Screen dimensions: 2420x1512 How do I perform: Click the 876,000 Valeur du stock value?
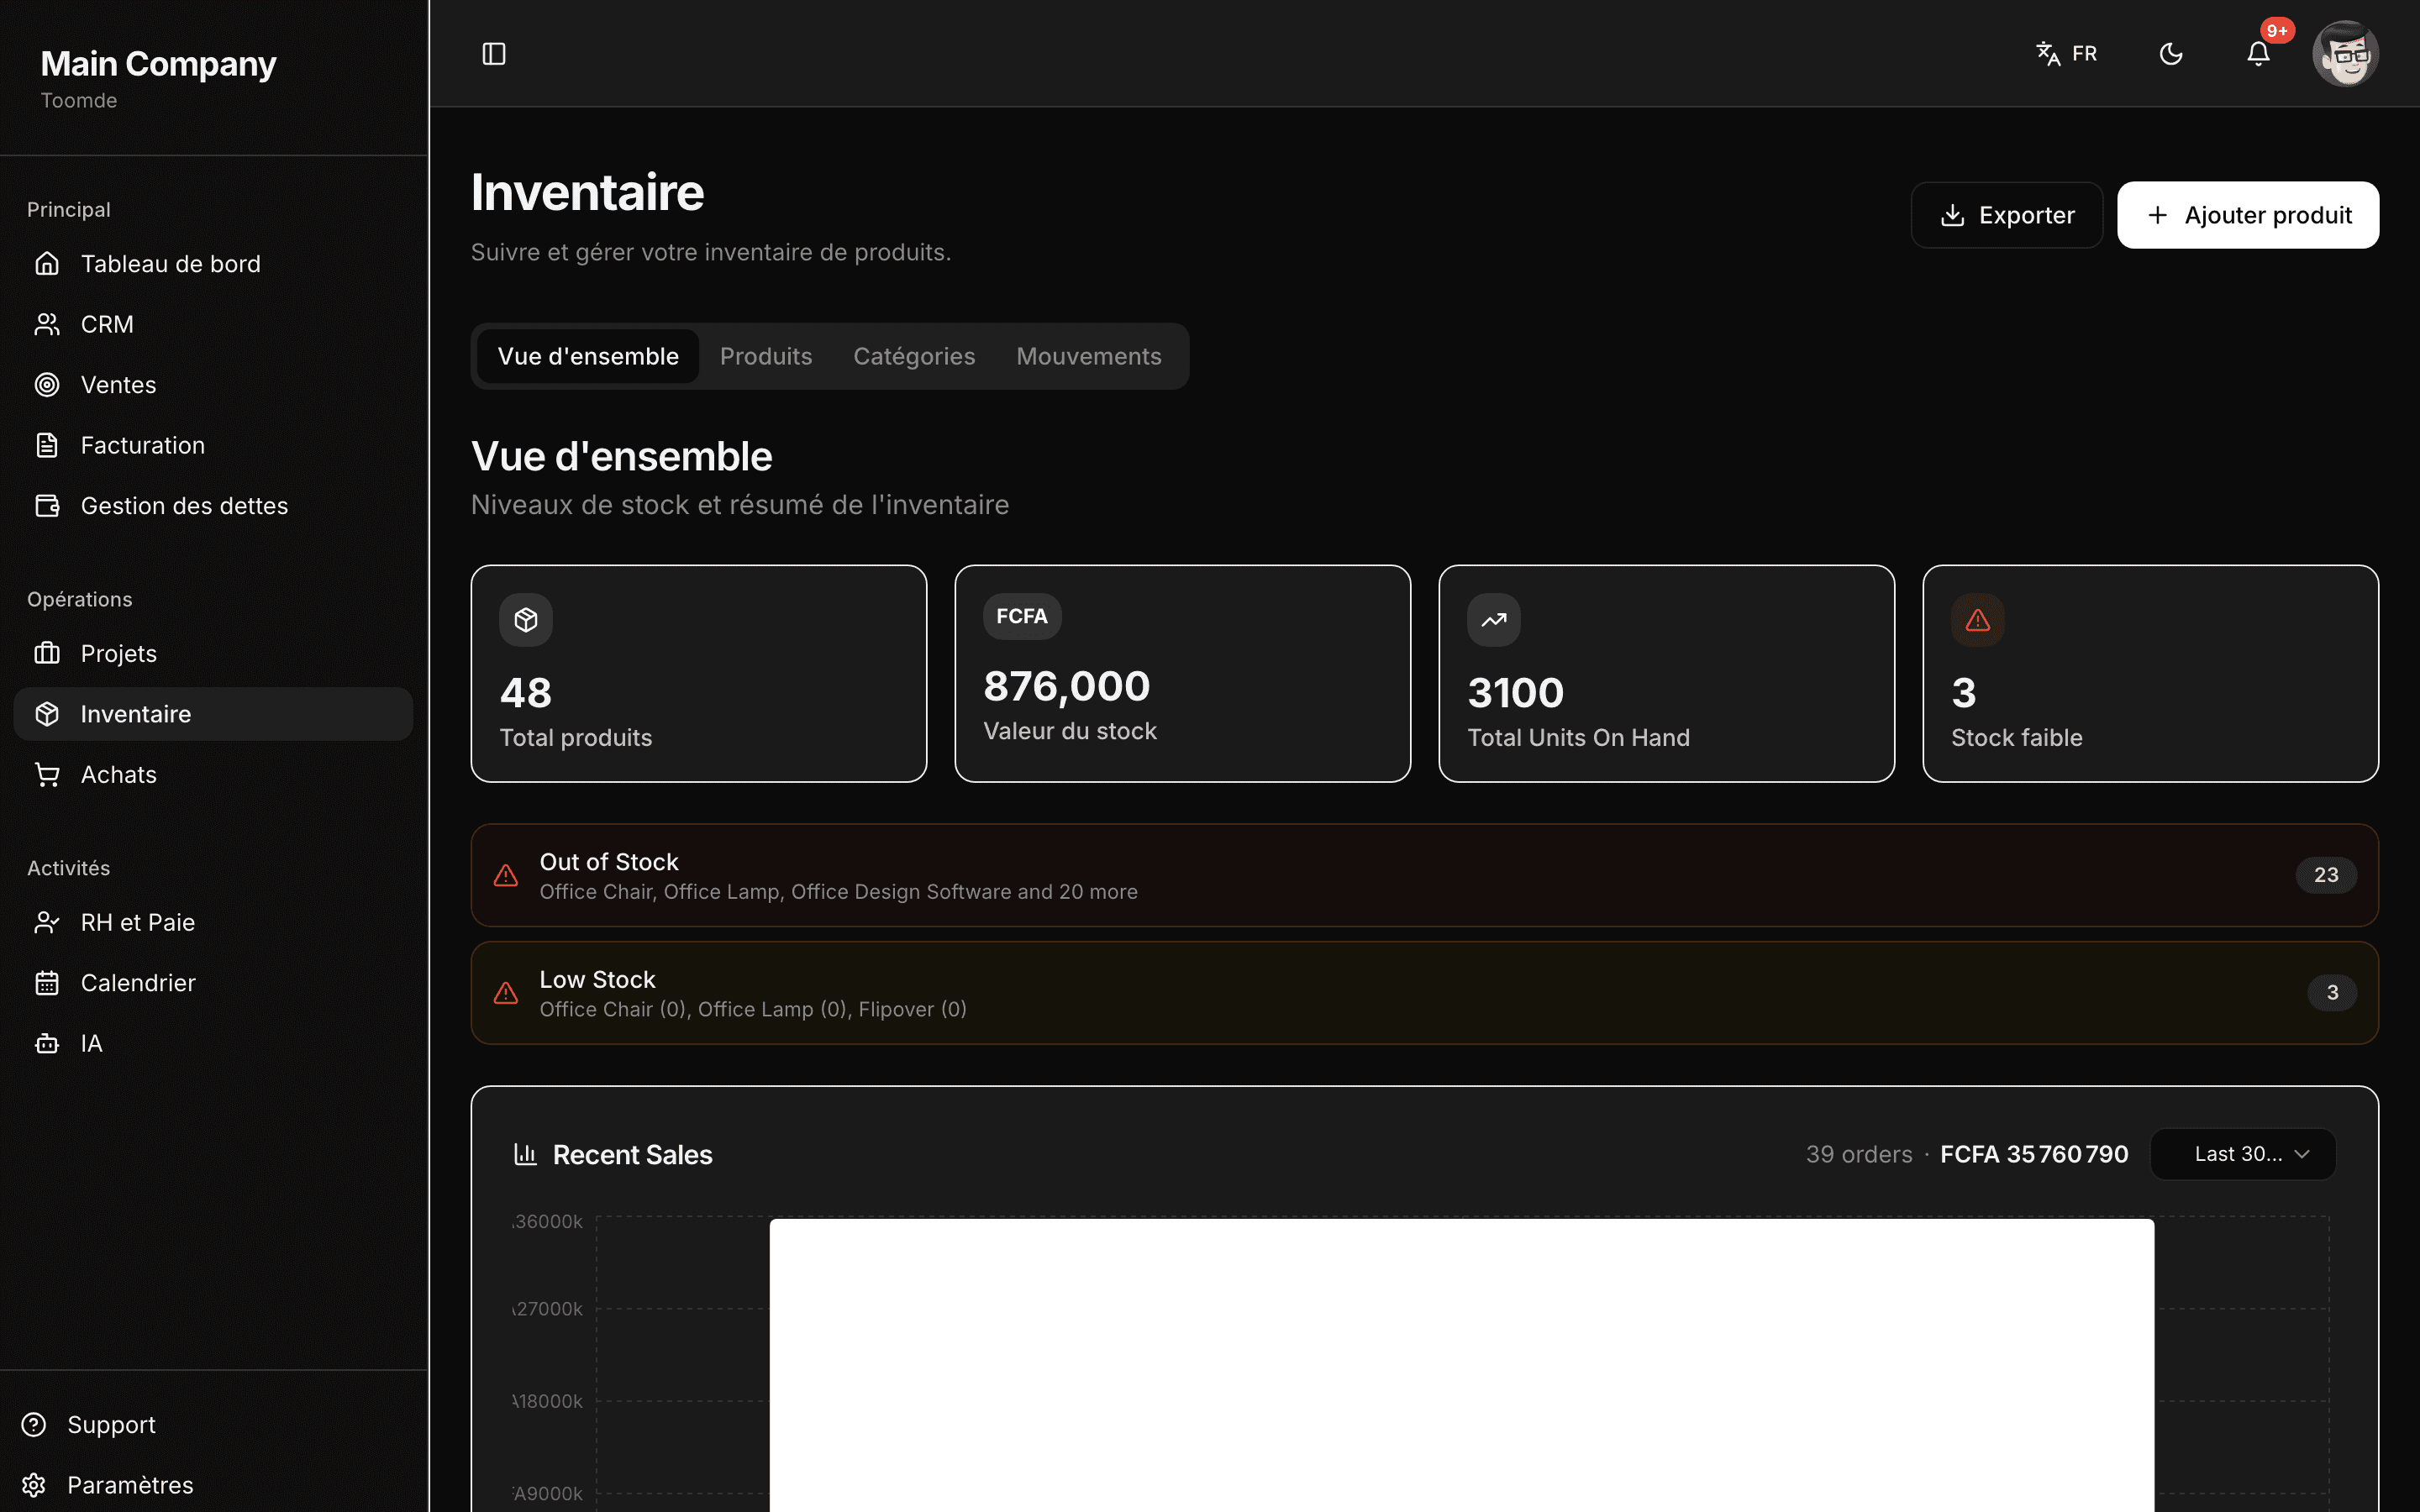(1067, 687)
